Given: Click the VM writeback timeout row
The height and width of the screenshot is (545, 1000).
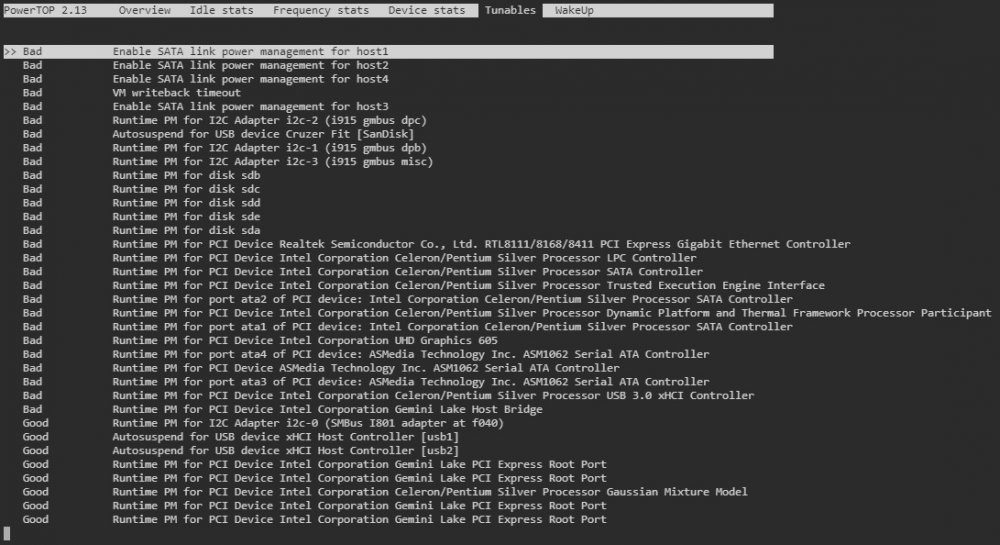Looking at the screenshot, I should tap(131, 93).
